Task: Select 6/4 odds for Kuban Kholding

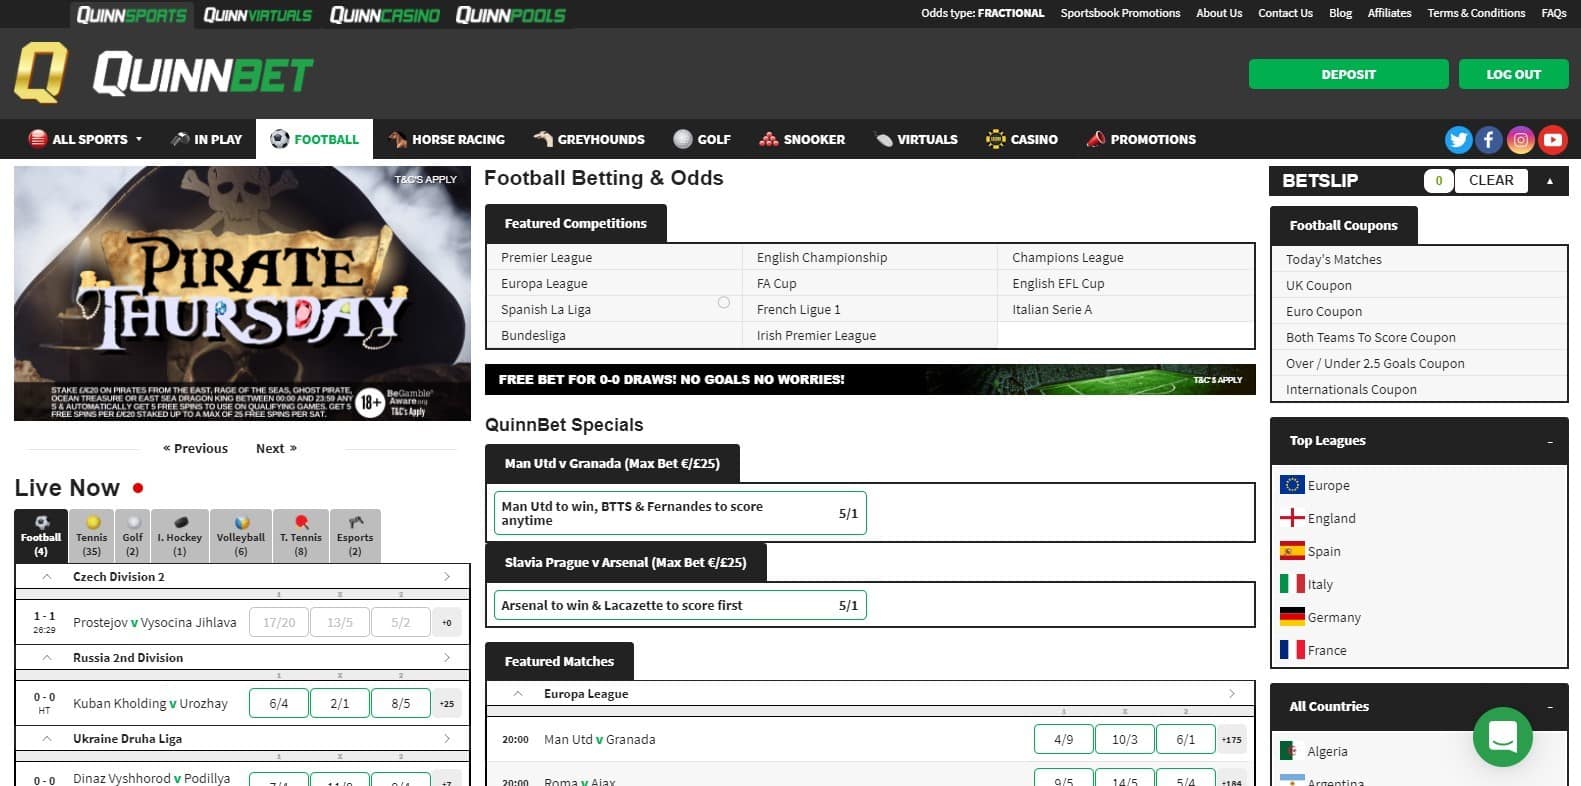Action: pos(278,704)
